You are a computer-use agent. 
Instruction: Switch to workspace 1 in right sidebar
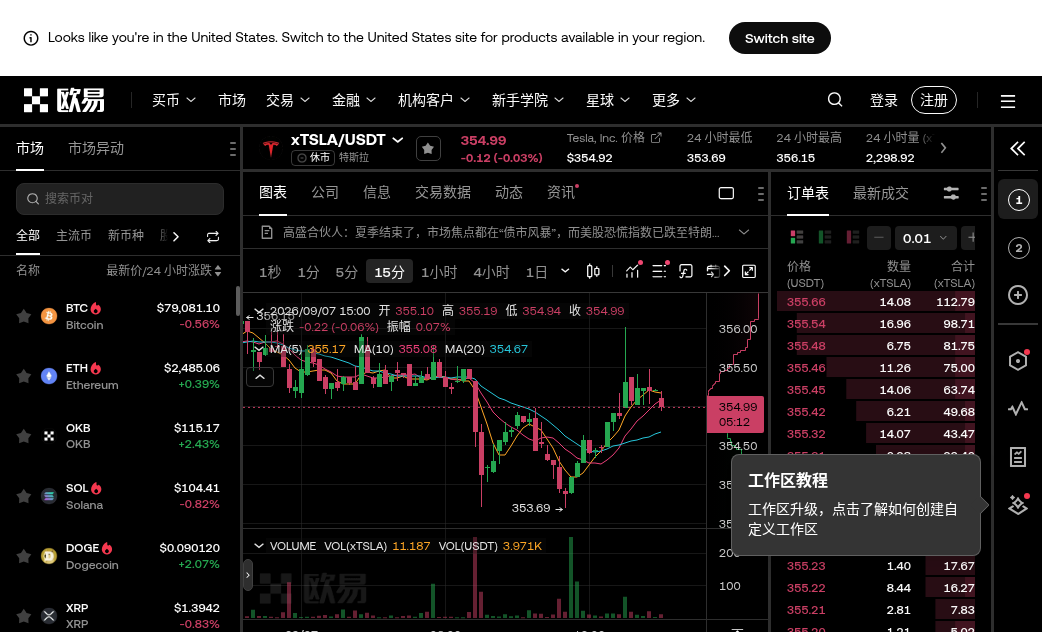point(1018,199)
